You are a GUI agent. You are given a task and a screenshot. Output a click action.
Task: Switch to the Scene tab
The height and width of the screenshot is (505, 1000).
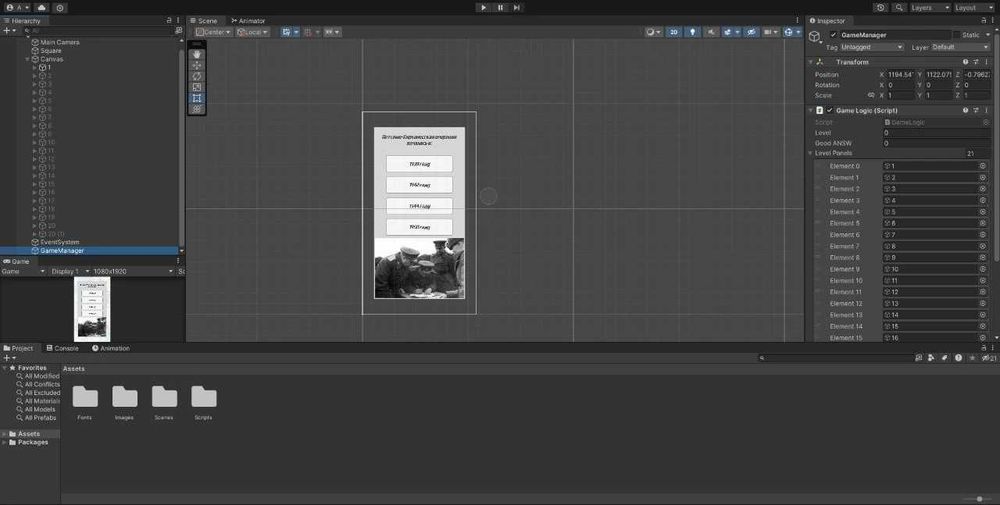pyautogui.click(x=203, y=20)
